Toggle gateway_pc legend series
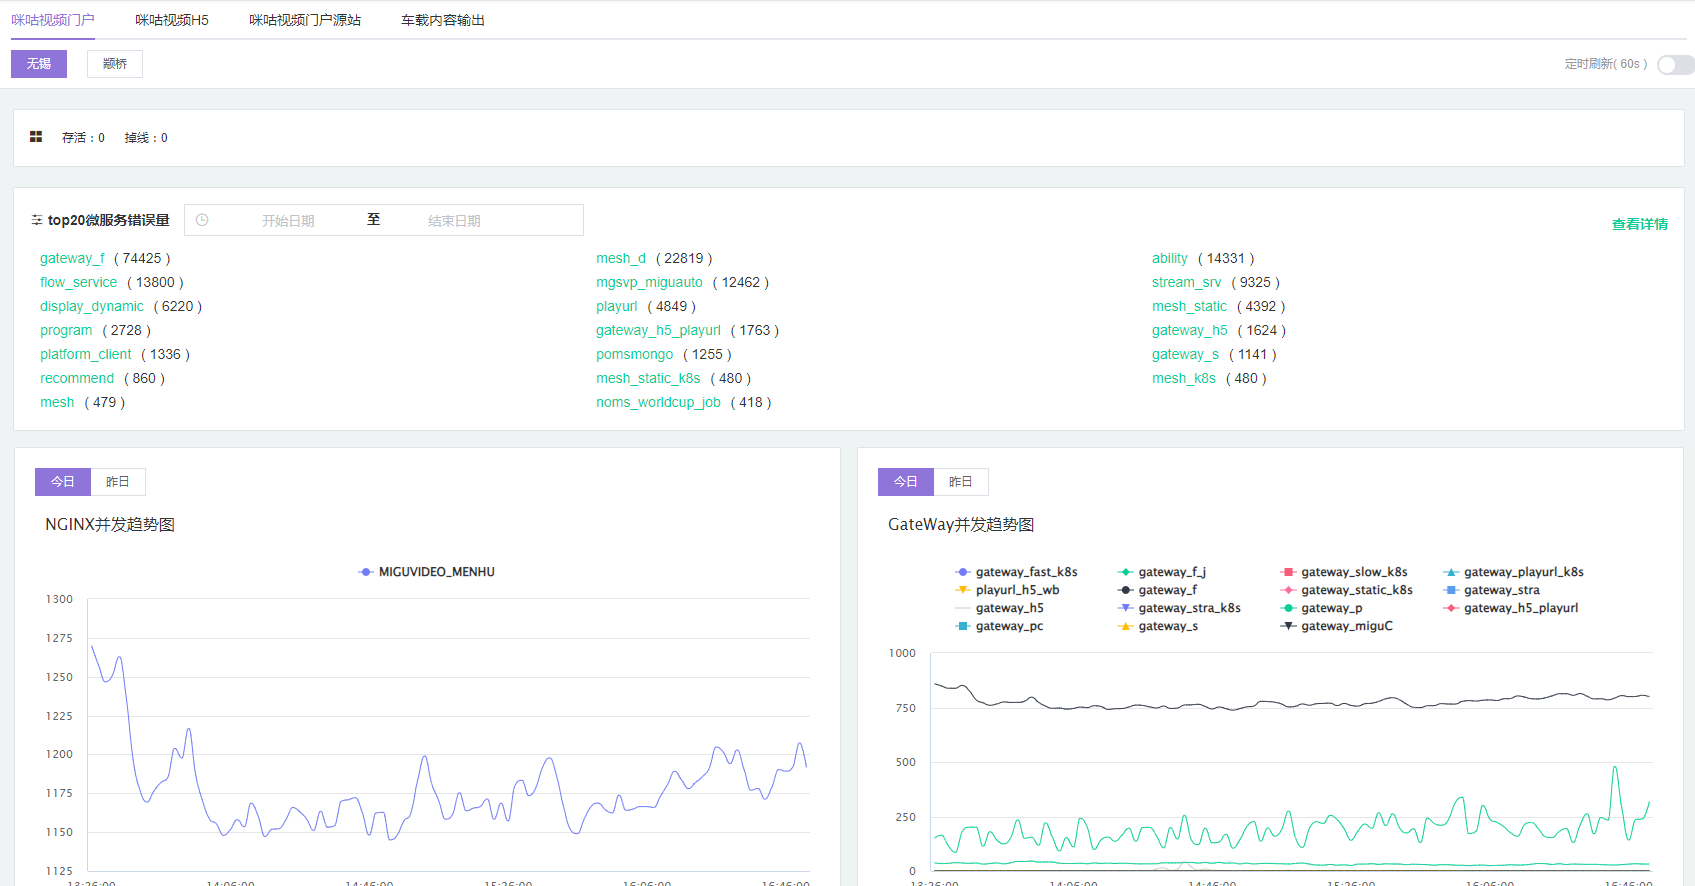Image resolution: width=1695 pixels, height=886 pixels. click(999, 626)
